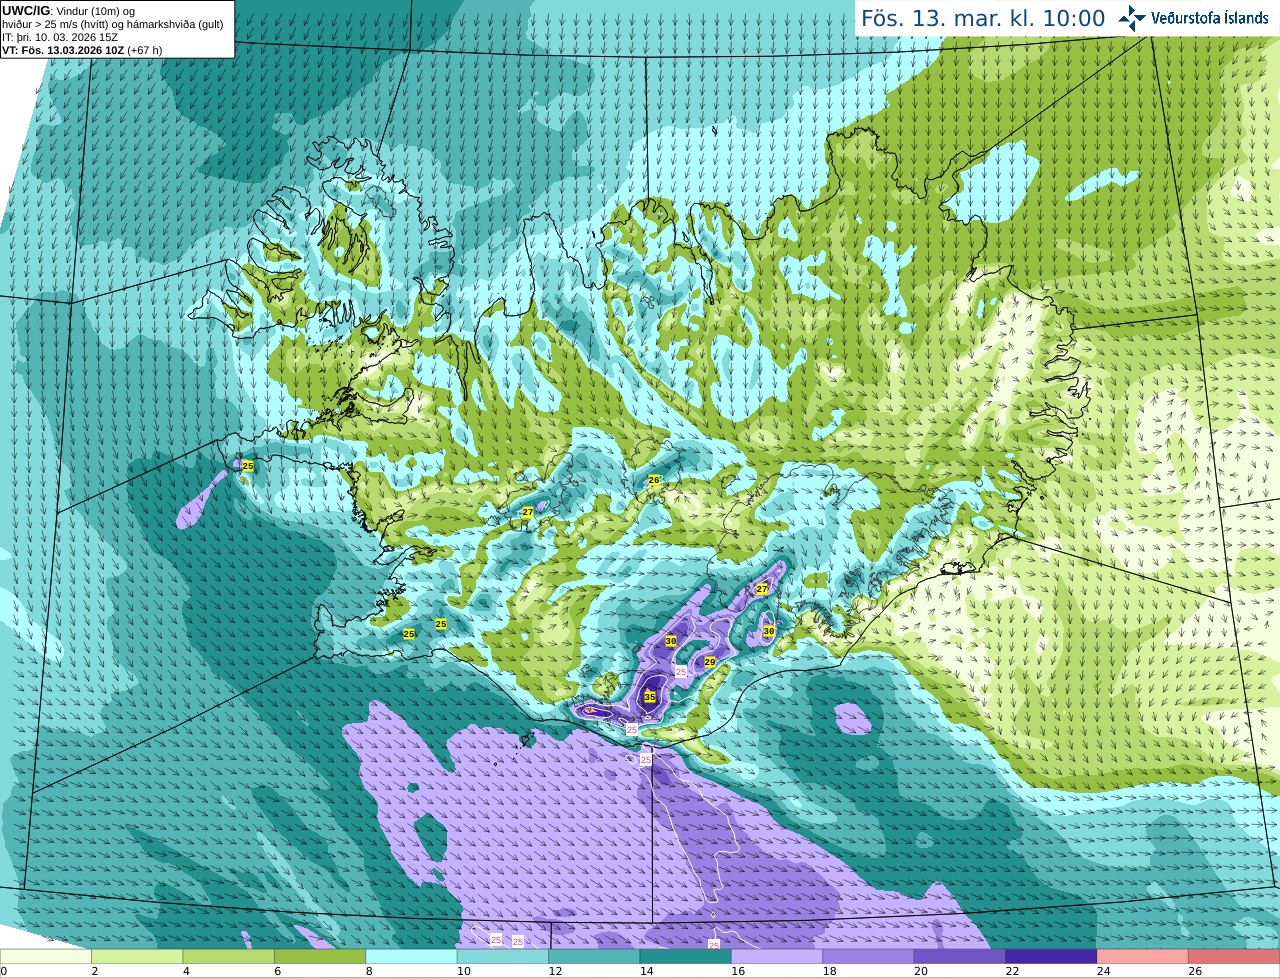Select the 8–10 m/s pale cyan legend swatch
The height and width of the screenshot is (978, 1280).
(412, 957)
